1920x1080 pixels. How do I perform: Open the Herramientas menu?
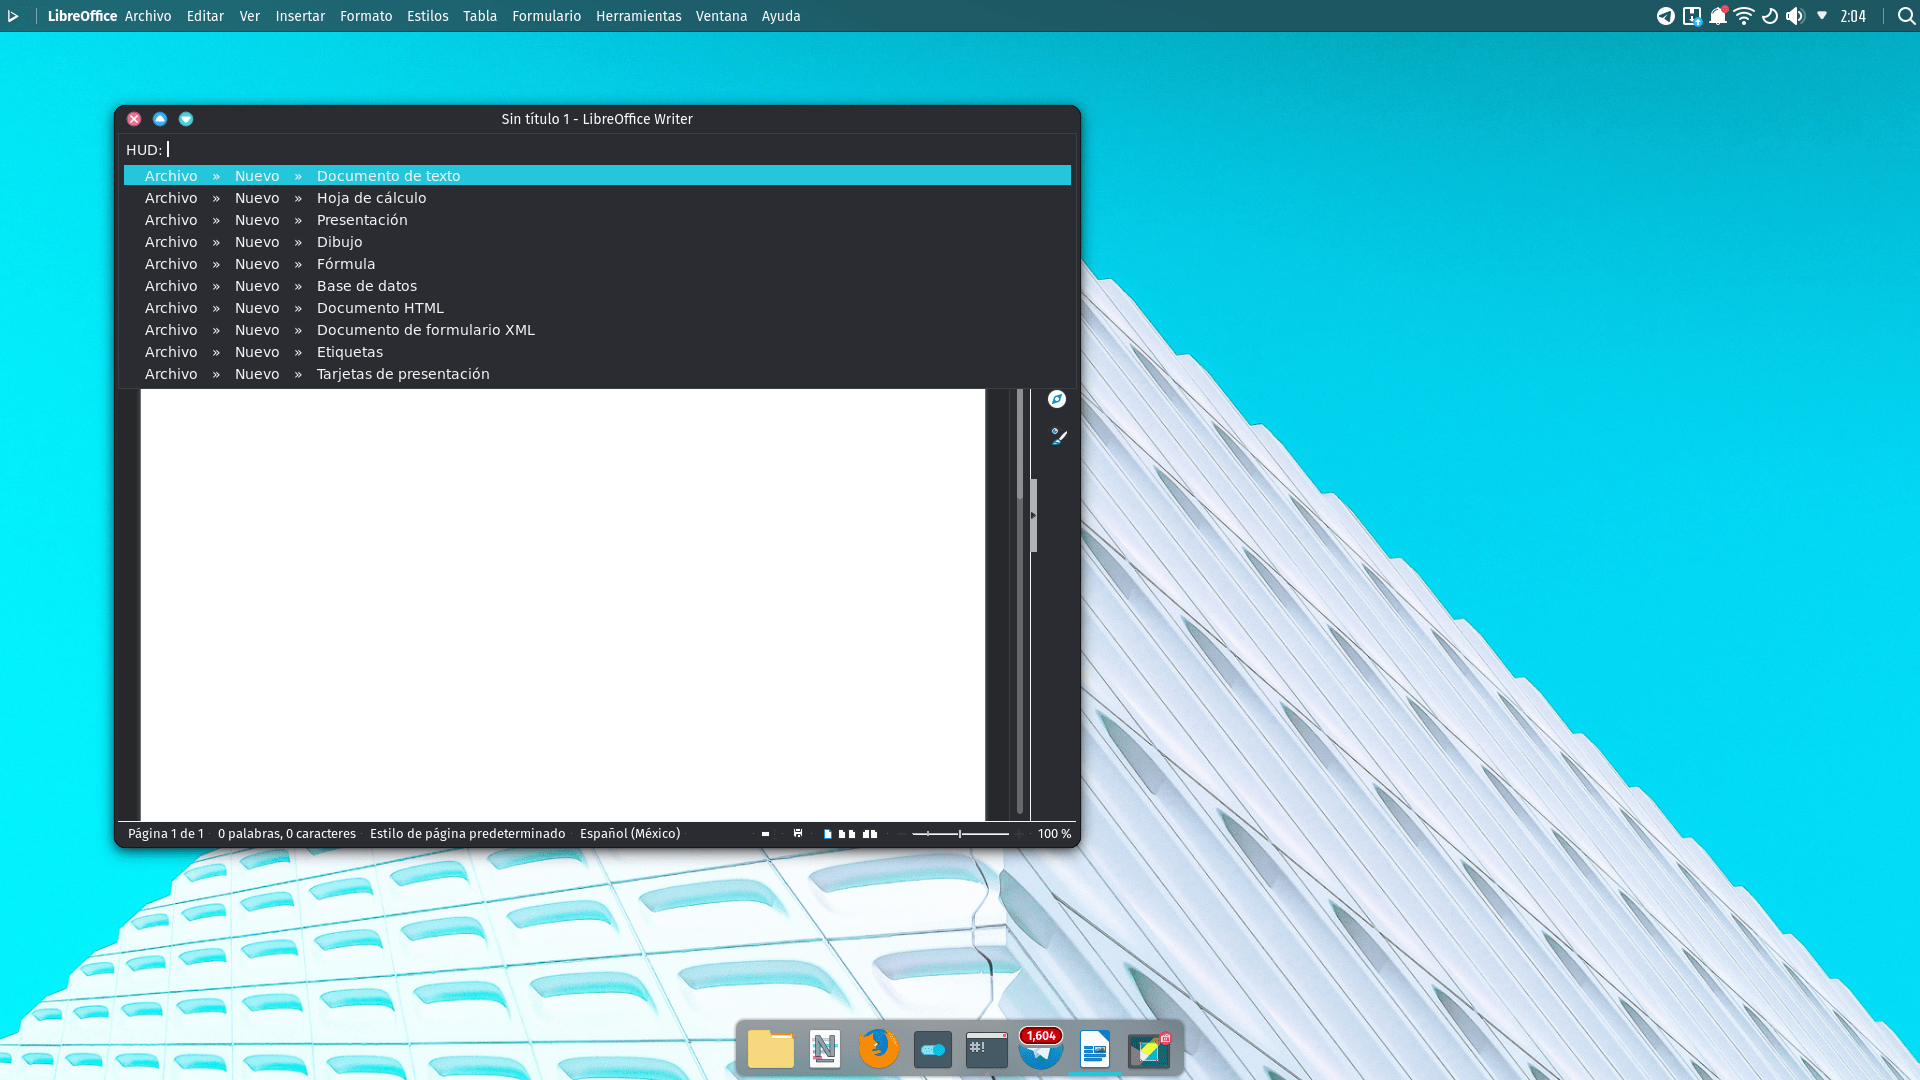tap(639, 16)
